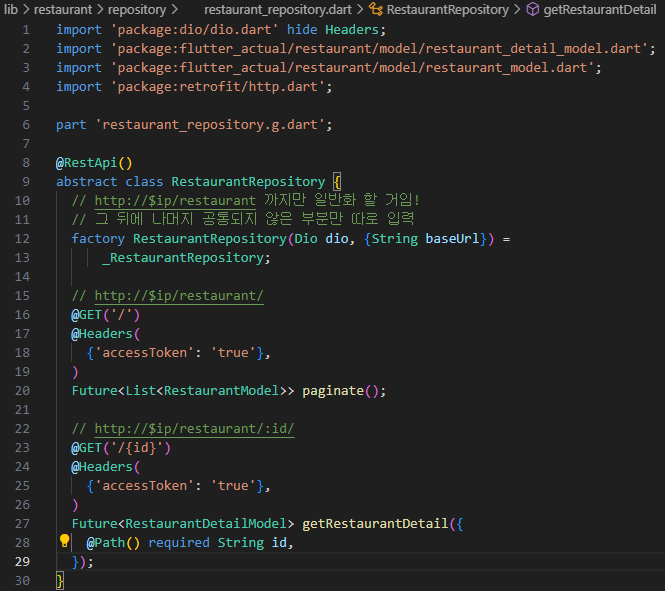Click 'required' keyword on line 28
This screenshot has height=591, width=665.
pos(179,543)
